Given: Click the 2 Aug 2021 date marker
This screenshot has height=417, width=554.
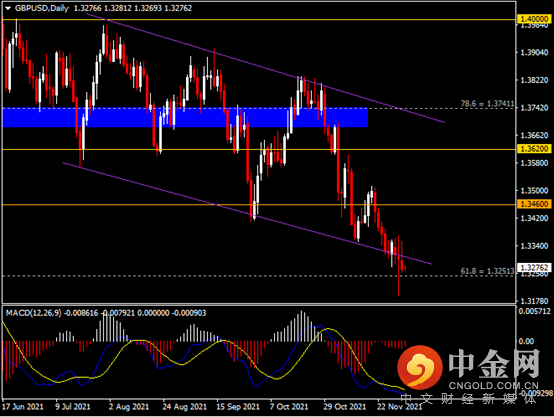Looking at the screenshot, I should tap(129, 407).
